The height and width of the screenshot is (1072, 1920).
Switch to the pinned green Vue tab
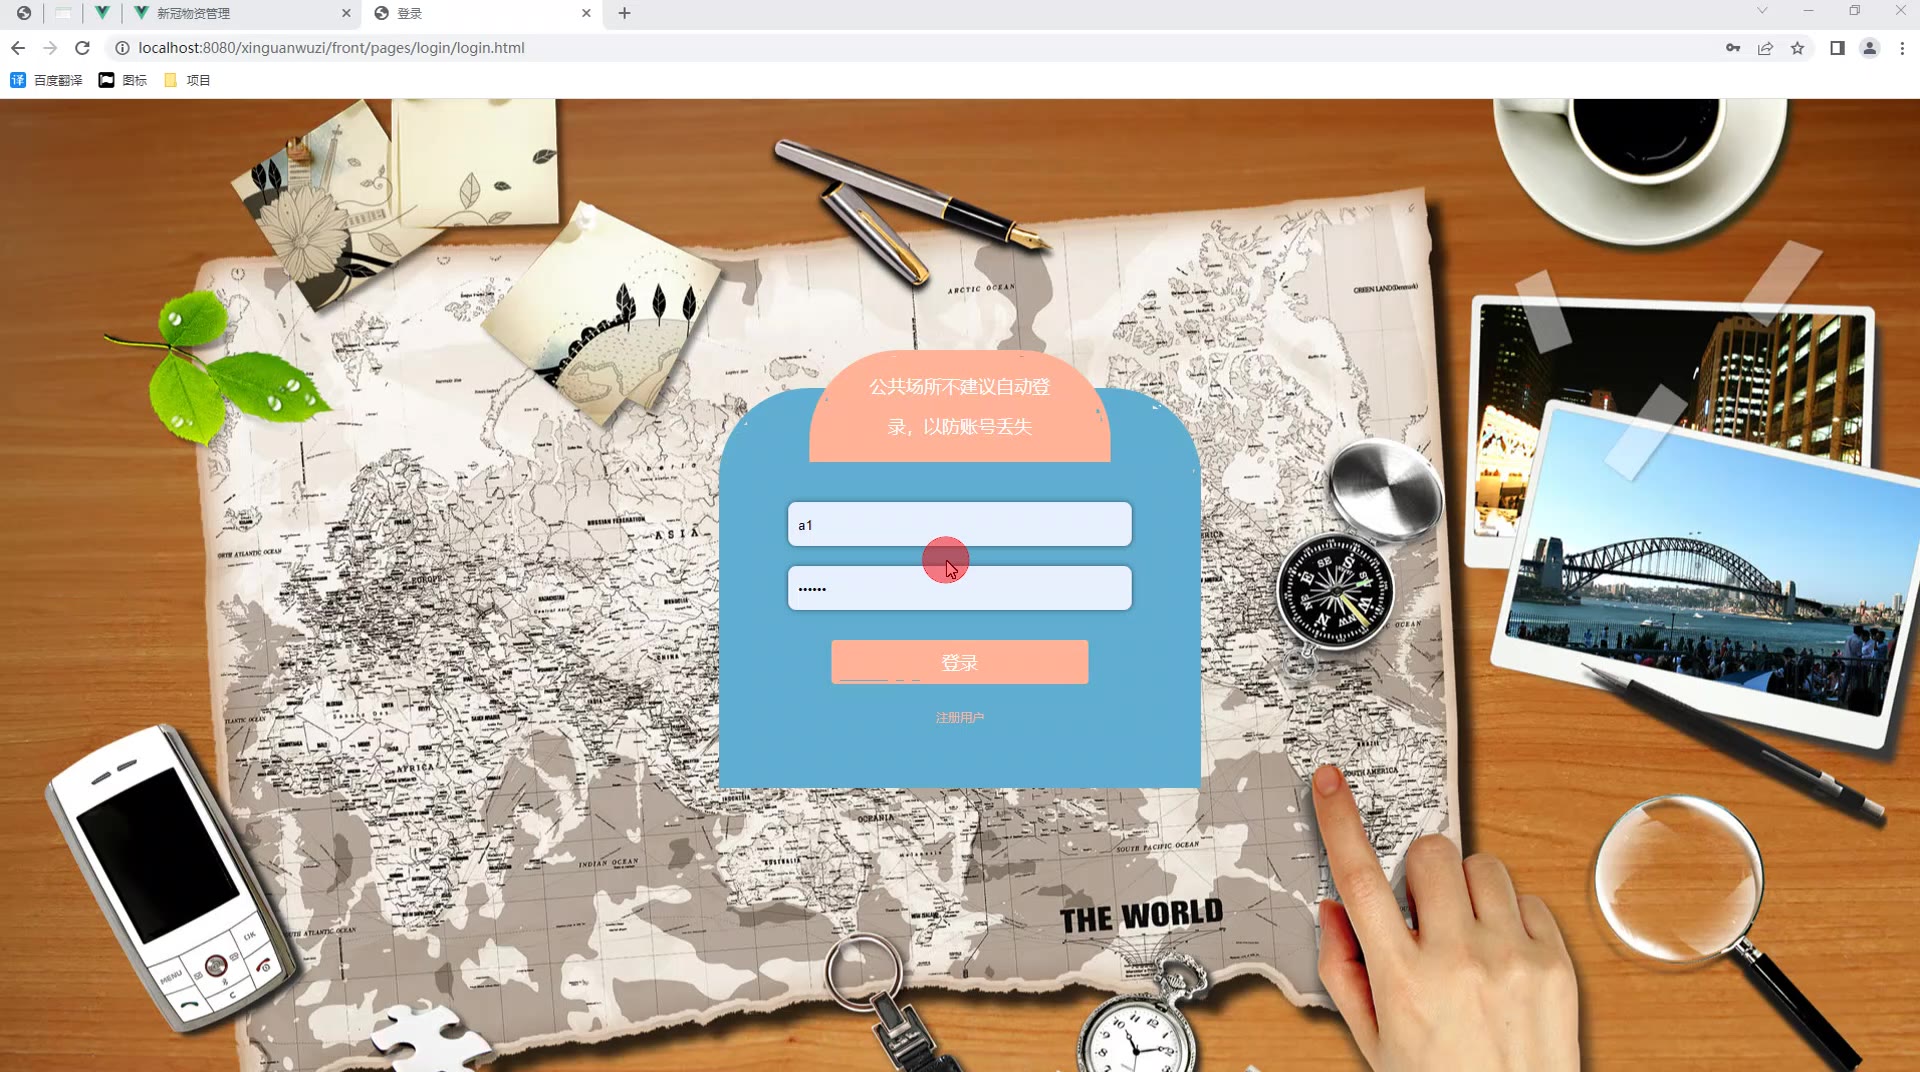[x=102, y=13]
